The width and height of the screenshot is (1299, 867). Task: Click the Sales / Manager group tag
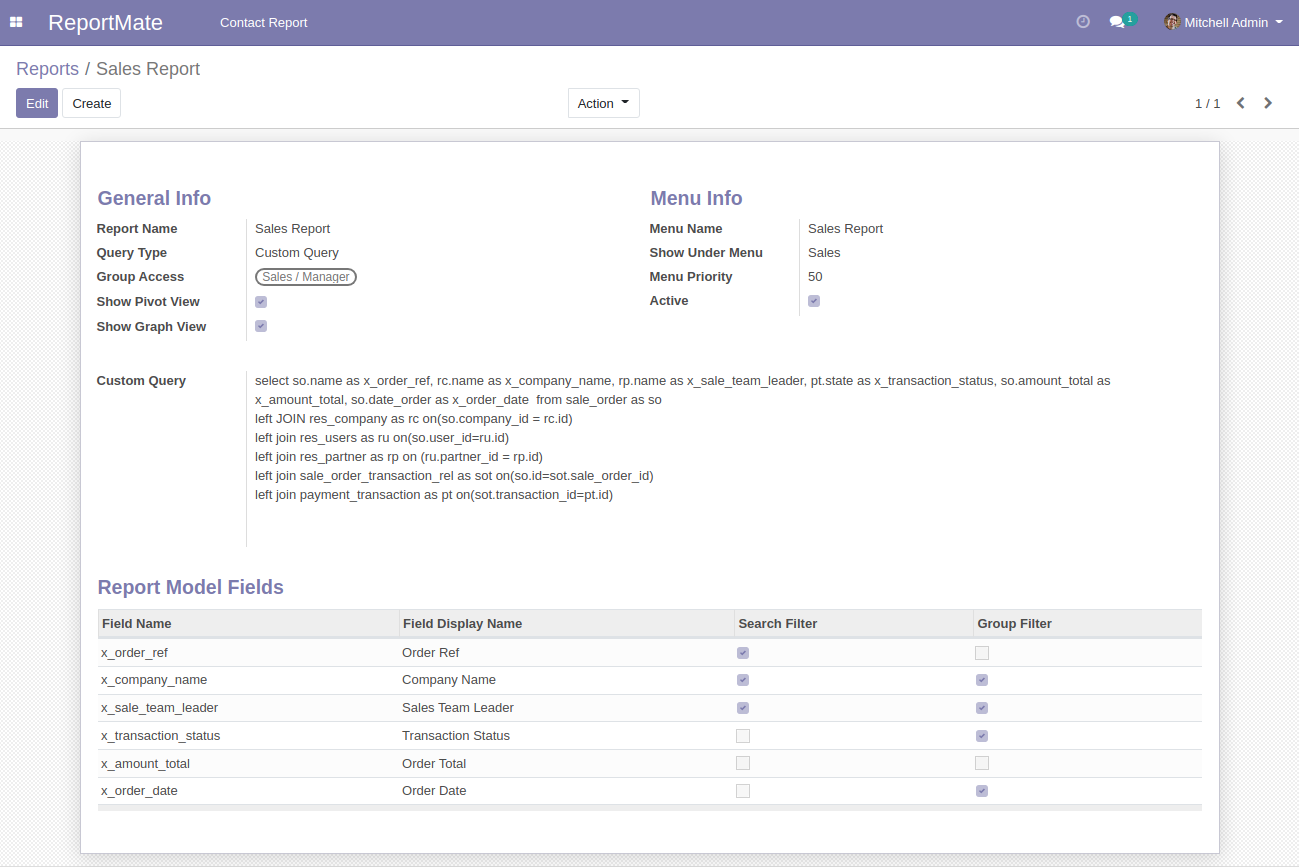[x=306, y=277]
